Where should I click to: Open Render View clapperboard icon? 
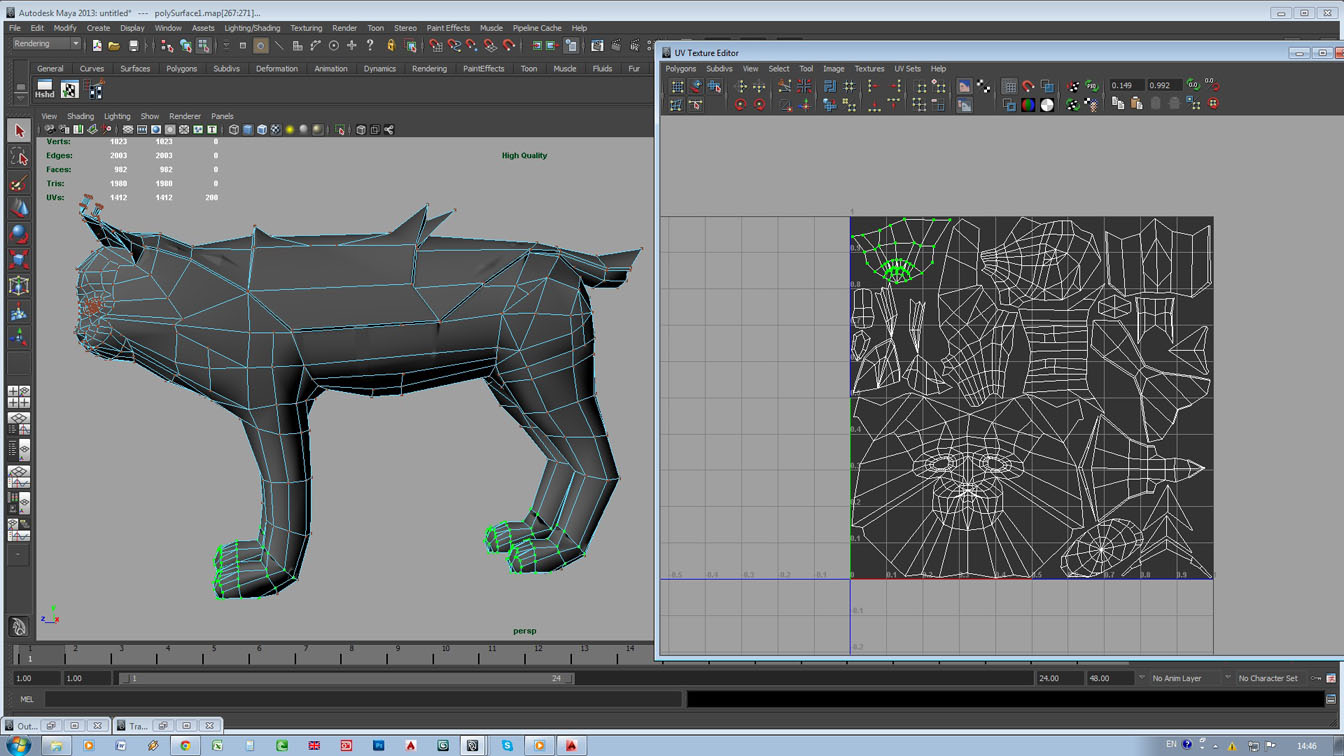pyautogui.click(x=597, y=45)
